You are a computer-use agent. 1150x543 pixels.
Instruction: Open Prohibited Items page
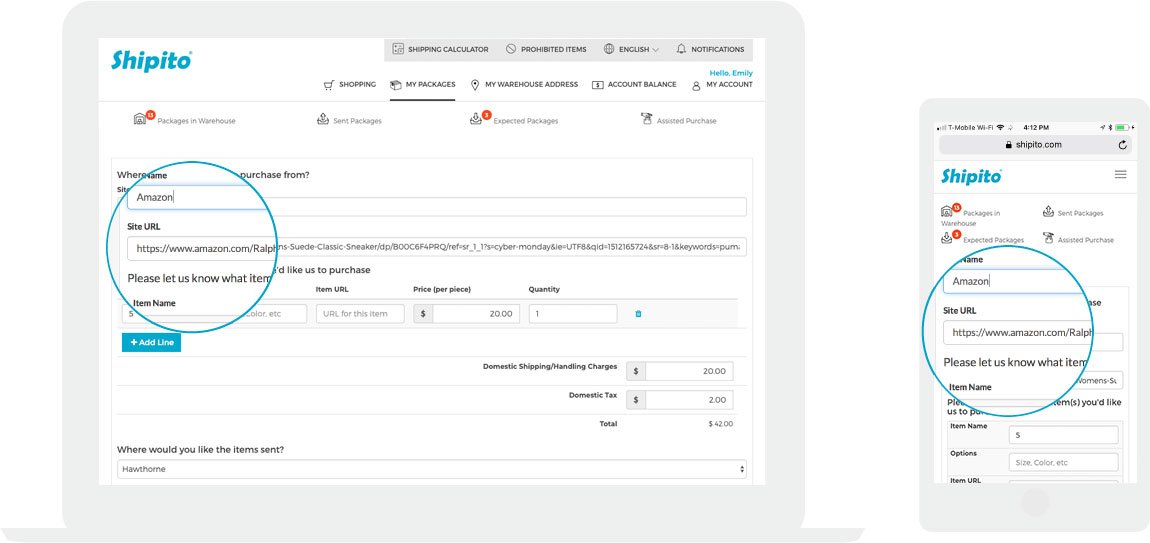click(546, 49)
